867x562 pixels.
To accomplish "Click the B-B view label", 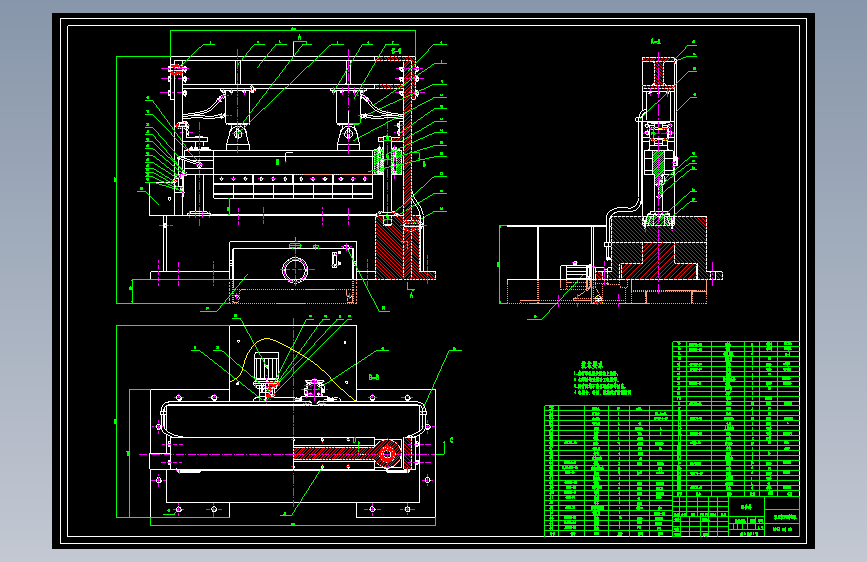I will tap(374, 377).
